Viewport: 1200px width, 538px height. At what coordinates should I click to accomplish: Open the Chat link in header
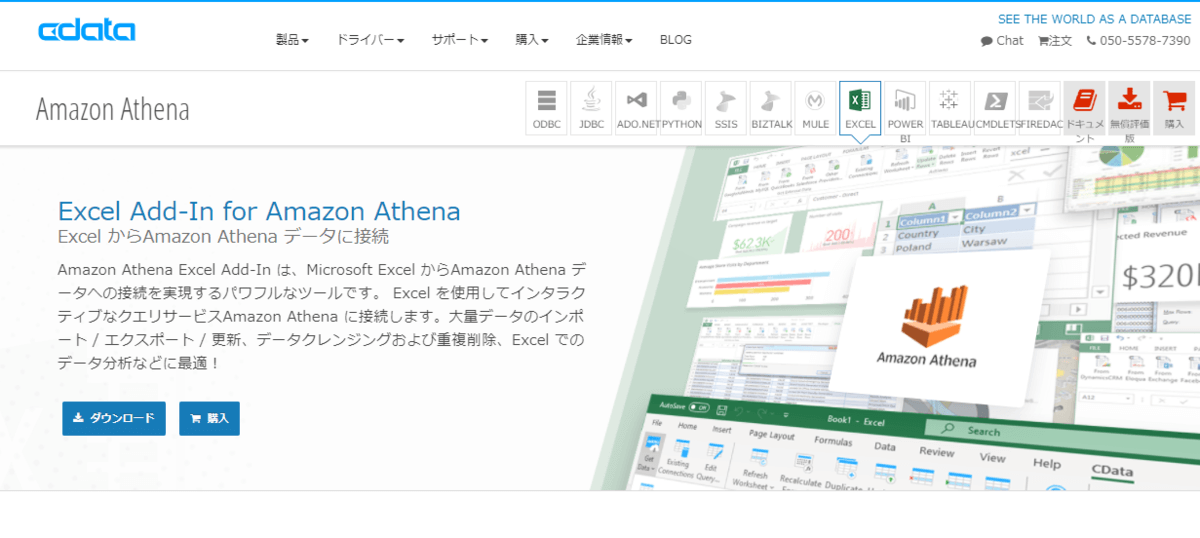point(1002,41)
